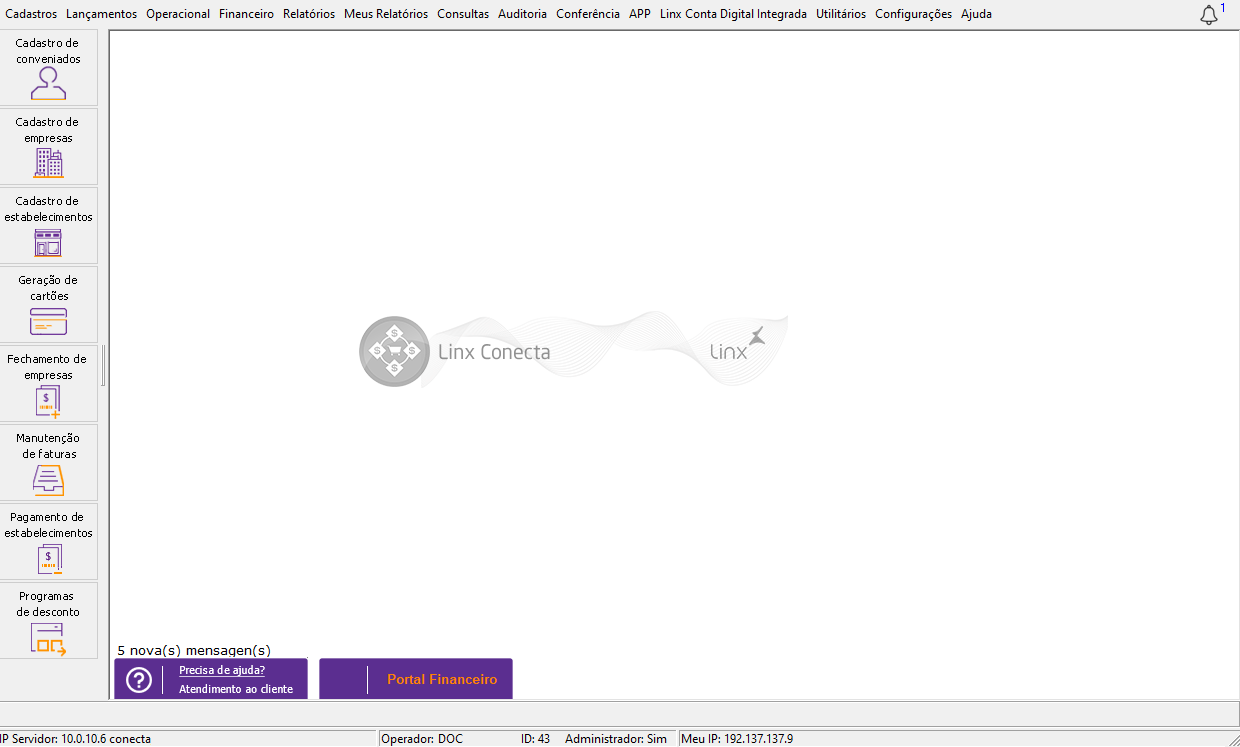Expand the Utilitários menu
This screenshot has height=747, width=1240.
(841, 14)
